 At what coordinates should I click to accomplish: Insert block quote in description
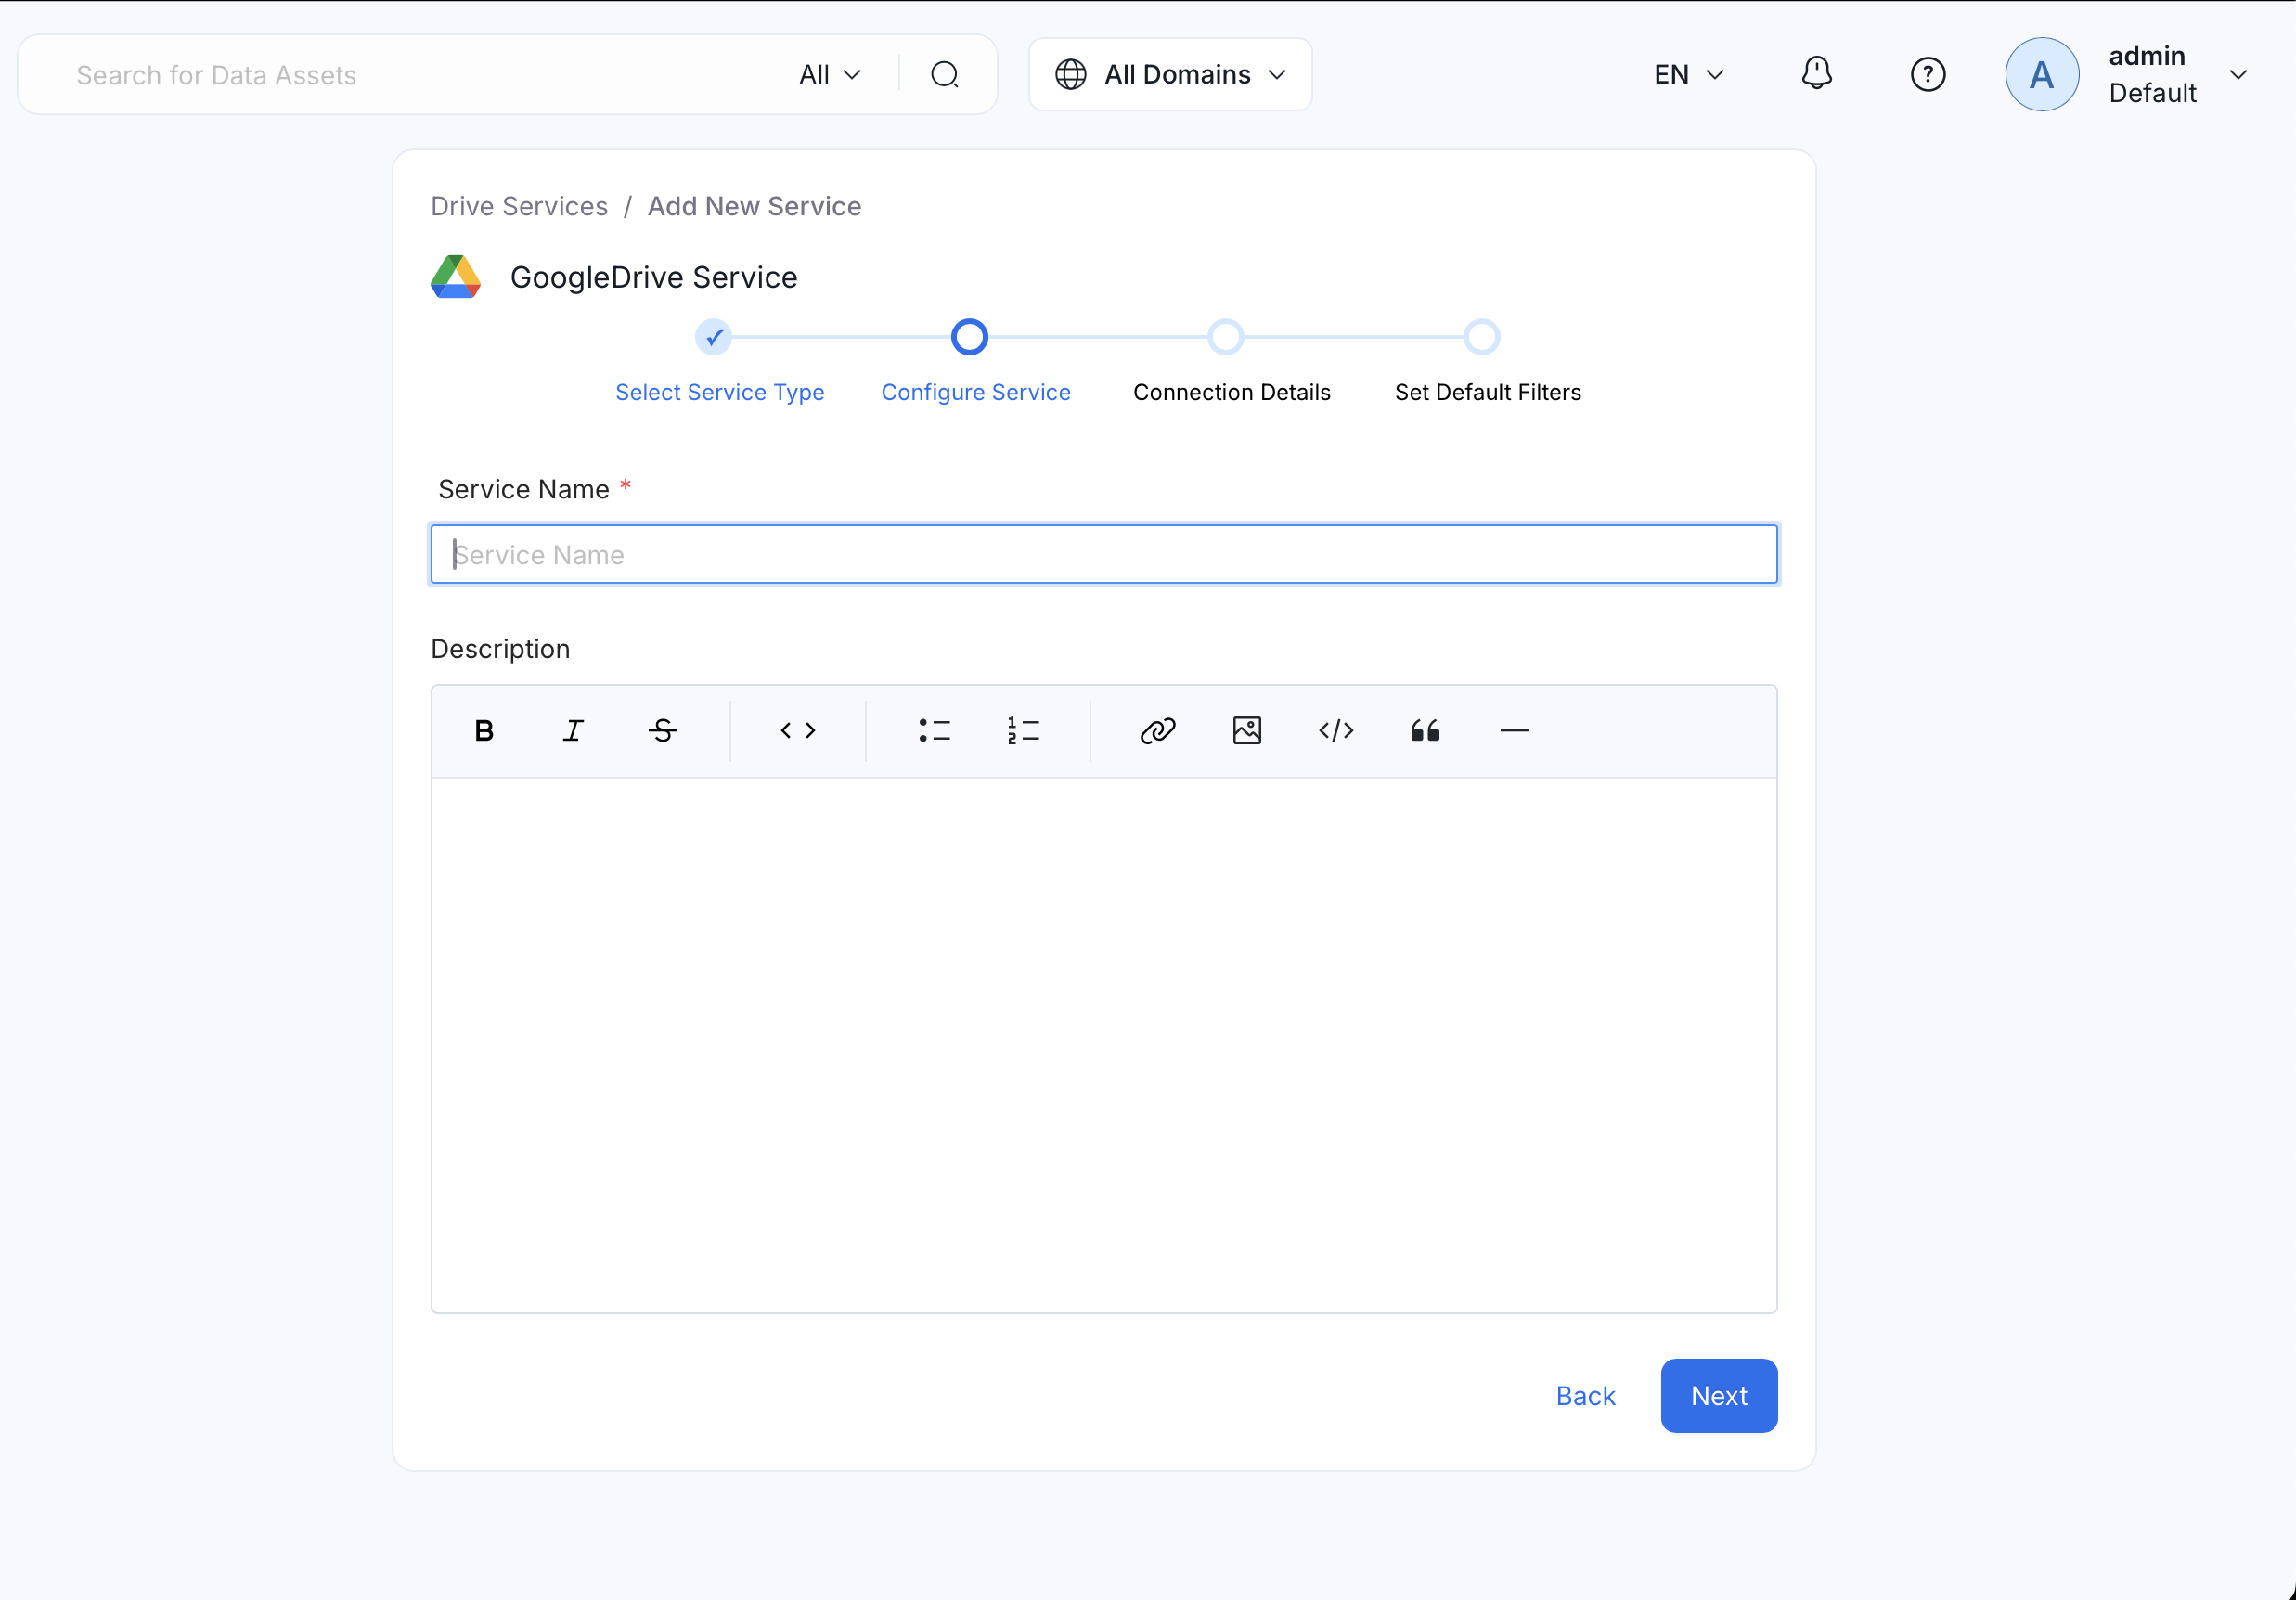tap(1425, 731)
